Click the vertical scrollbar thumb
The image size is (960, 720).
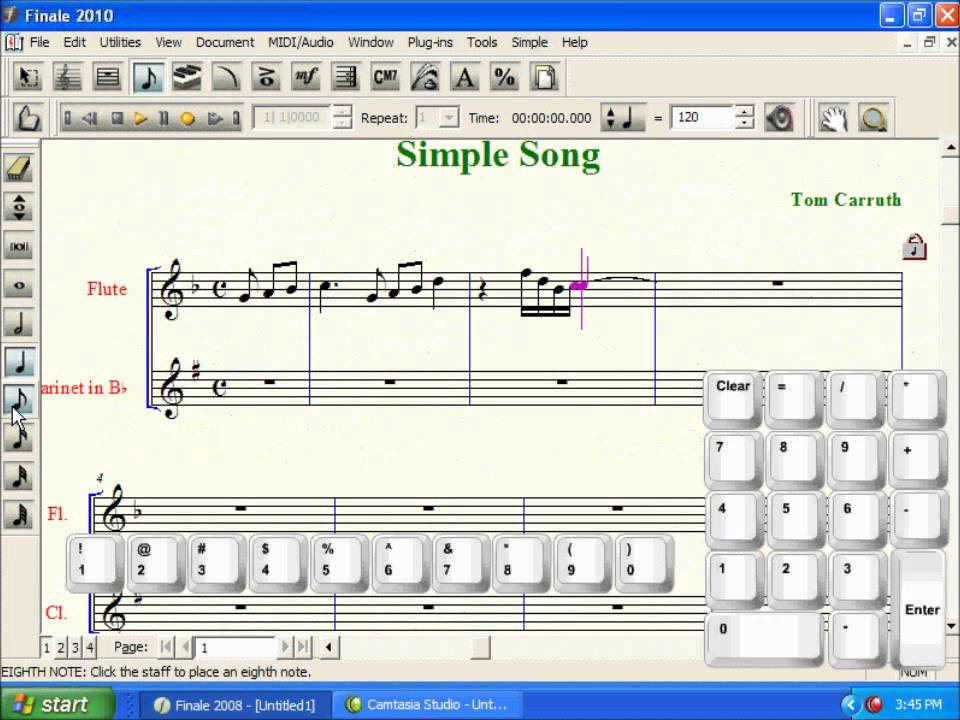coord(950,216)
